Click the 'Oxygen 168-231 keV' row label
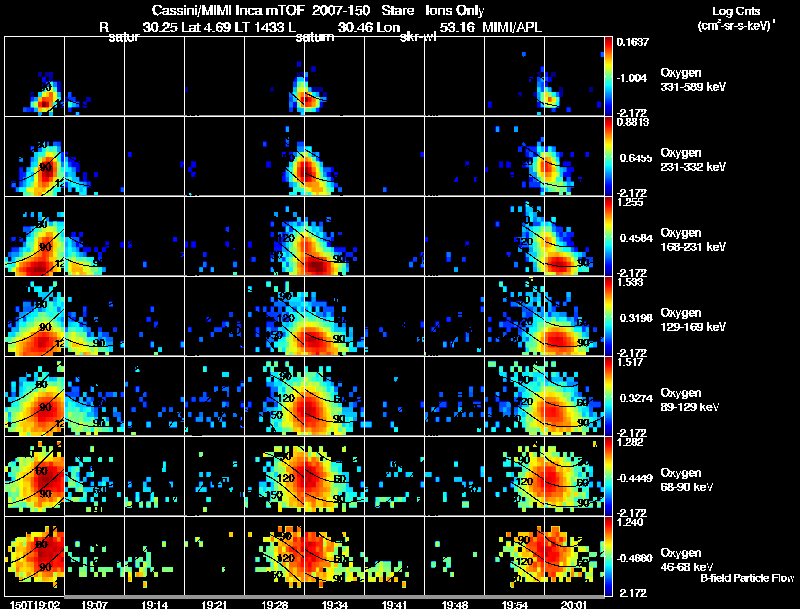Viewport: 800px width, 609px height. pyautogui.click(x=693, y=240)
